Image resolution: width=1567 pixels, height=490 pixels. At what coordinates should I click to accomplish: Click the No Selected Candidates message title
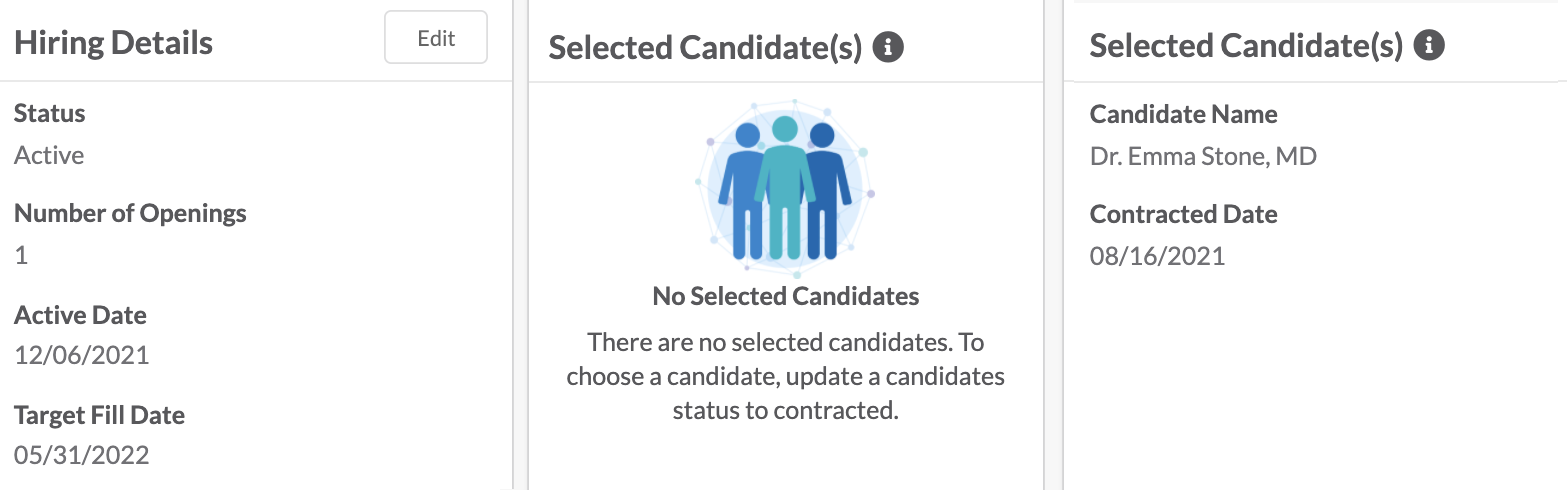[786, 296]
